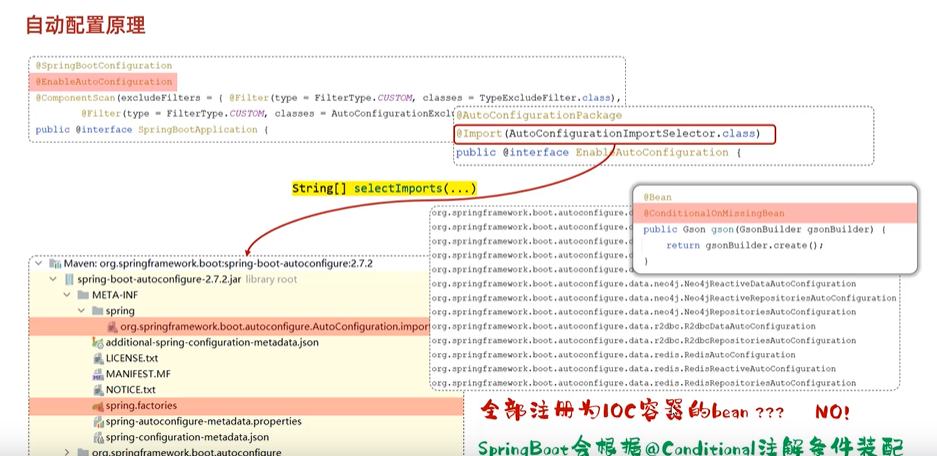Screen dimensions: 937x456
Task: Collapse the META-INF folder chevron
Action: point(67,295)
